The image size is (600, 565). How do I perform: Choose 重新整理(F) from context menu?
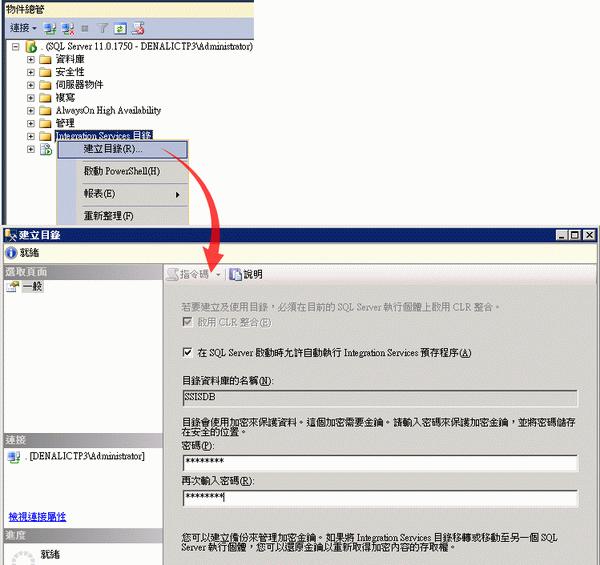click(x=122, y=216)
